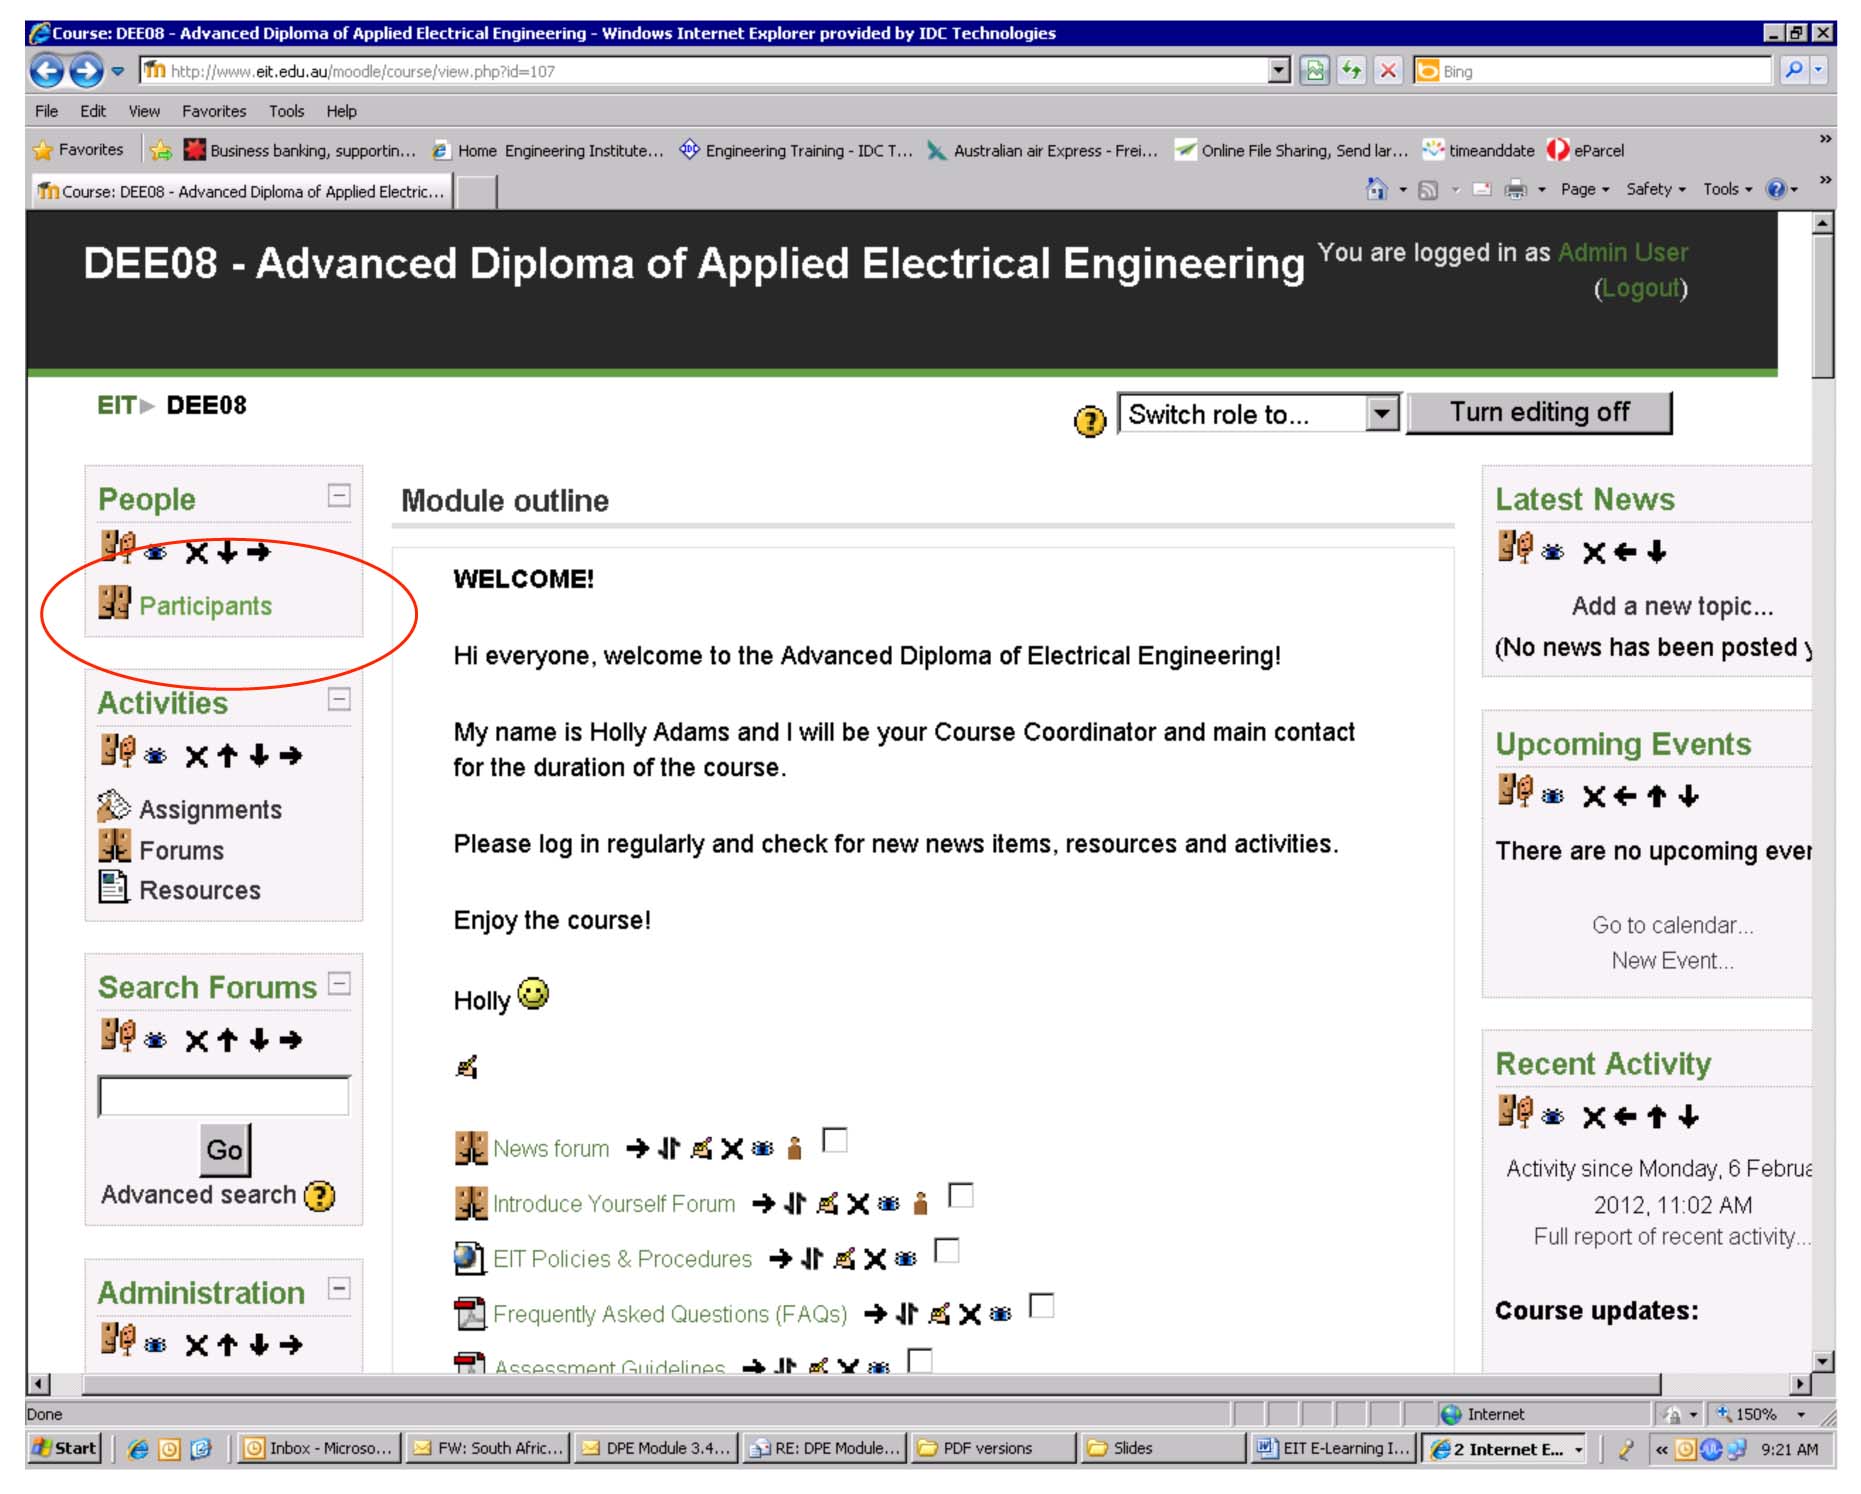Edit welcome summary with pencil icon
The image size is (1861, 1494).
point(467,1068)
